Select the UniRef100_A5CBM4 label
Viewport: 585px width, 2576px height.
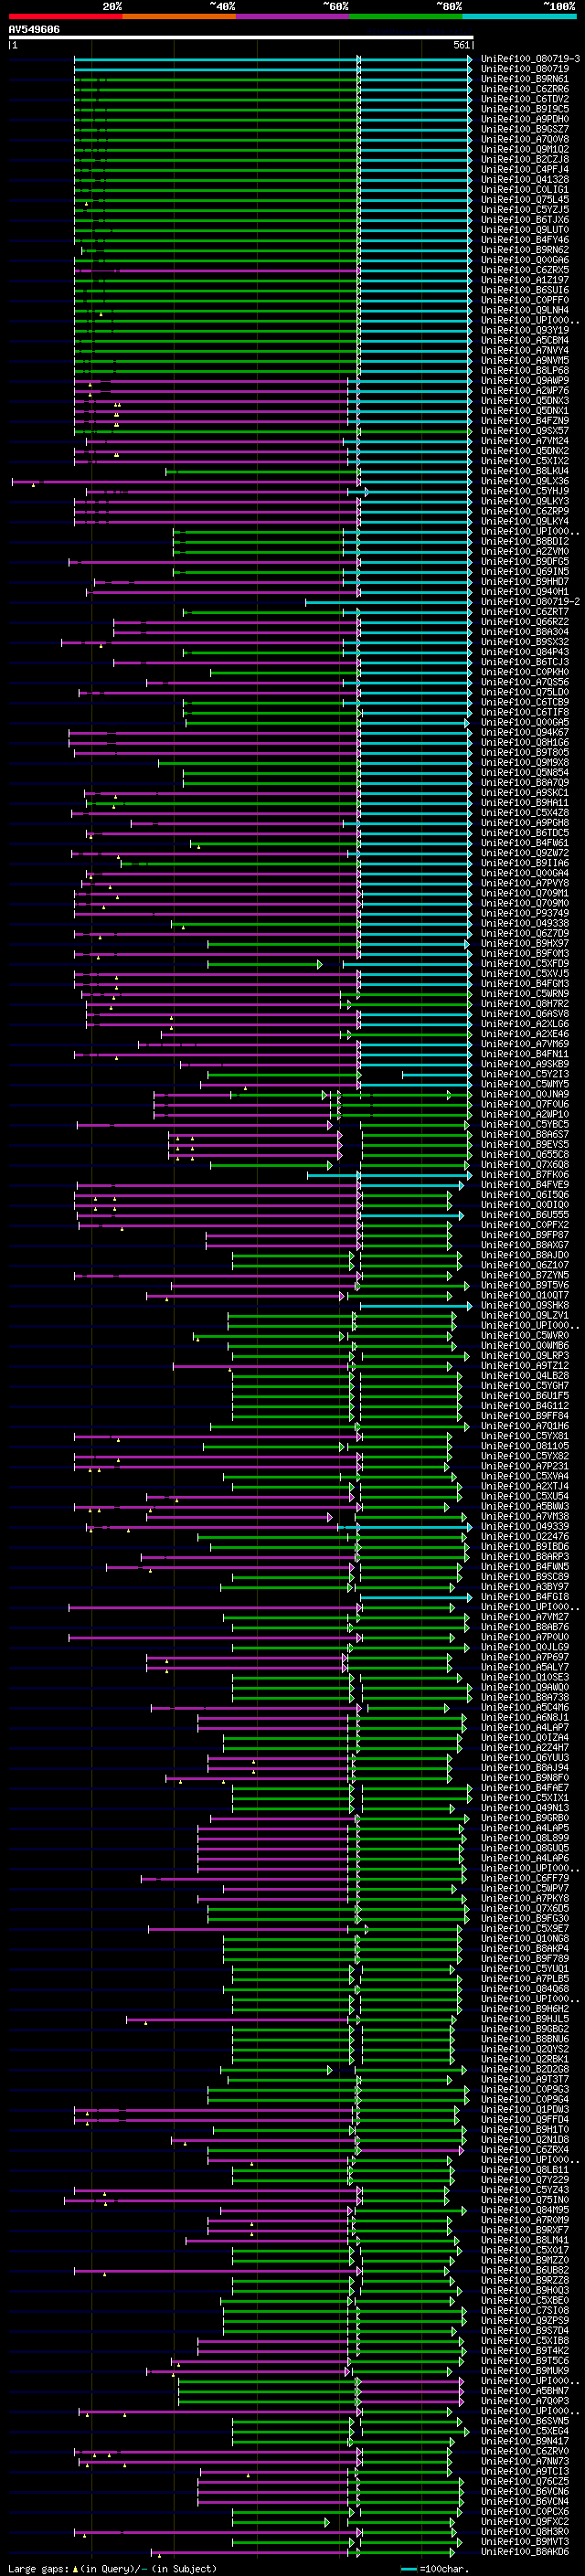525,340
